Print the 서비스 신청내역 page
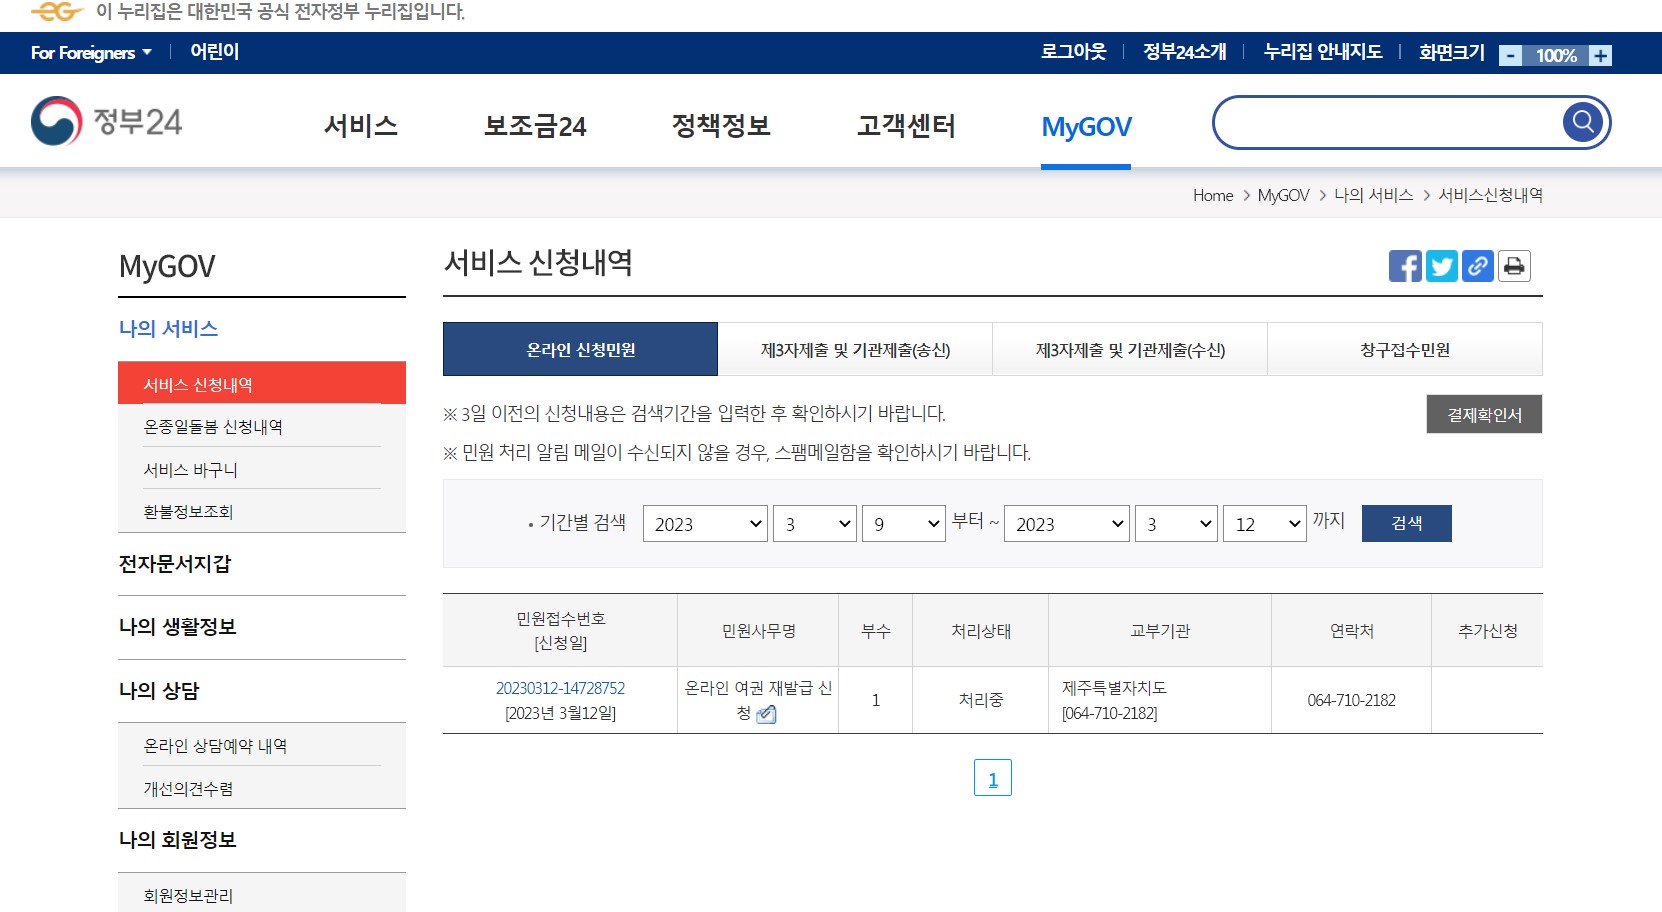This screenshot has height=912, width=1662. 1514,266
